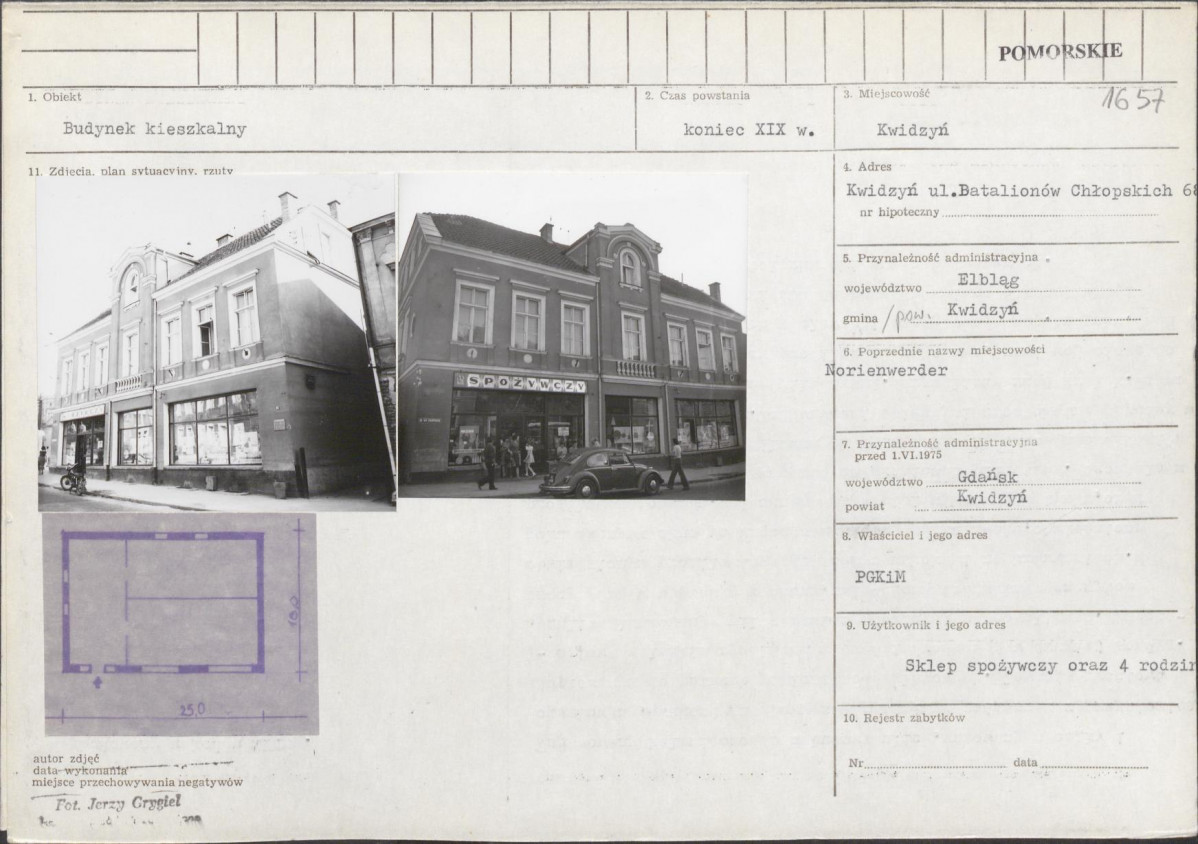Click the Kwidzyń entry under Miejscowość
The width and height of the screenshot is (1198, 844).
point(912,129)
